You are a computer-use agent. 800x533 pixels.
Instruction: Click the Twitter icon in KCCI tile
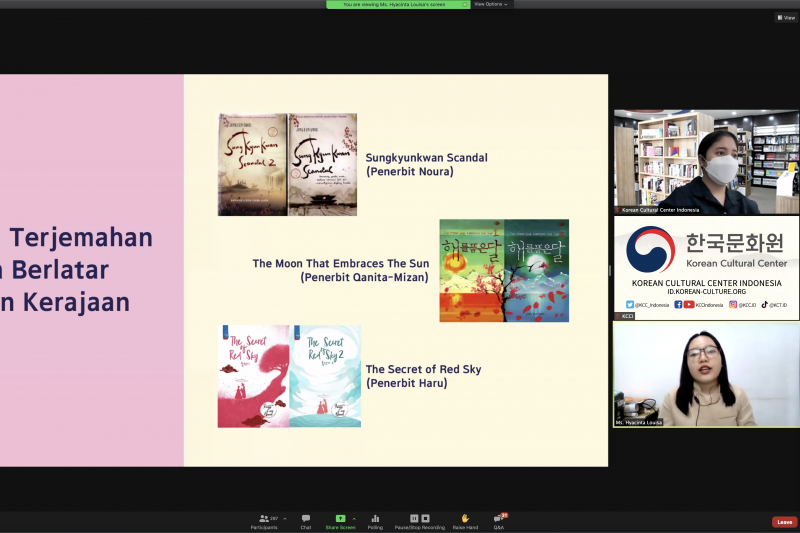tap(630, 304)
